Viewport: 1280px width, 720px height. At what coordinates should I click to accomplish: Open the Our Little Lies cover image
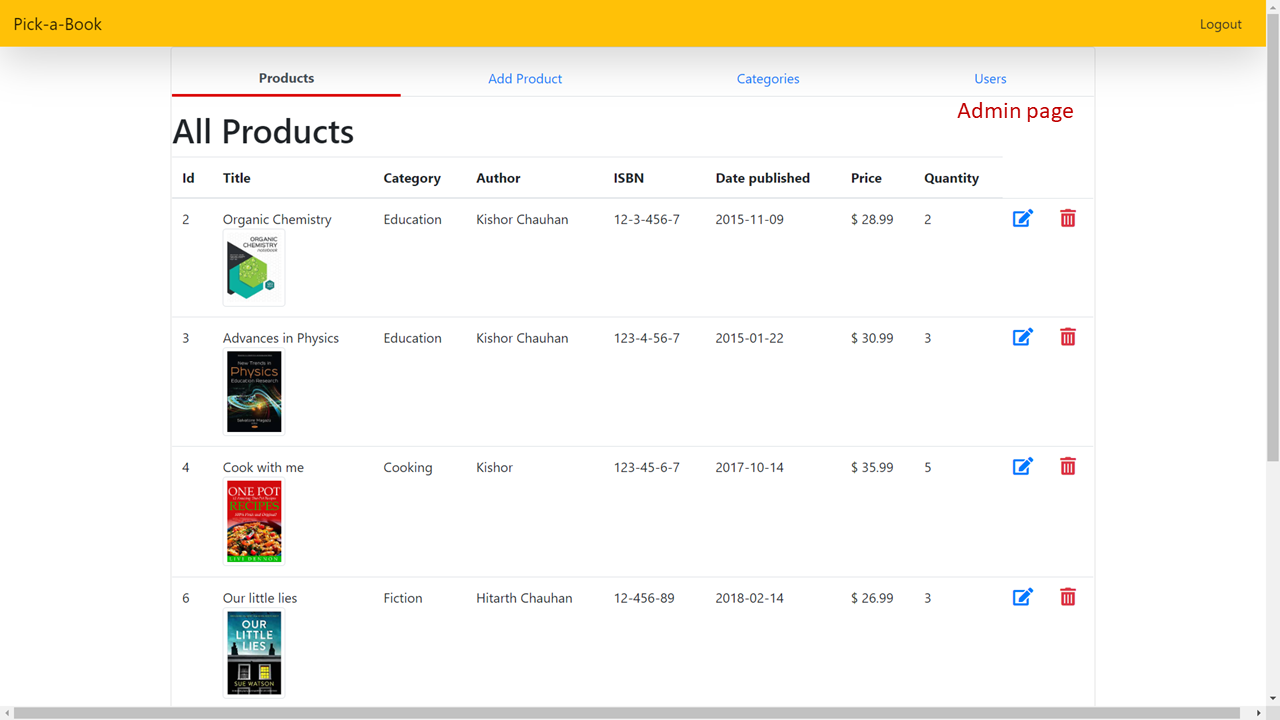254,653
